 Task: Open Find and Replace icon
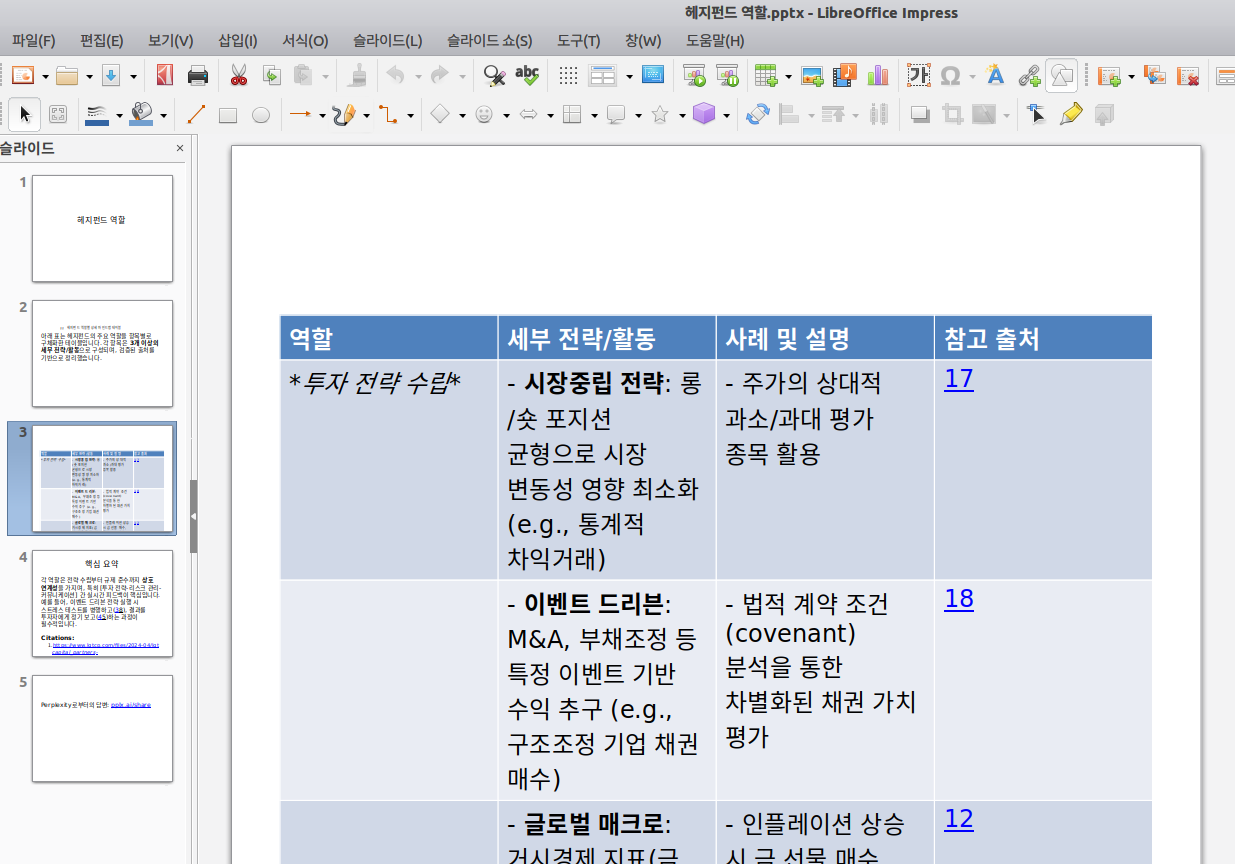pos(493,75)
